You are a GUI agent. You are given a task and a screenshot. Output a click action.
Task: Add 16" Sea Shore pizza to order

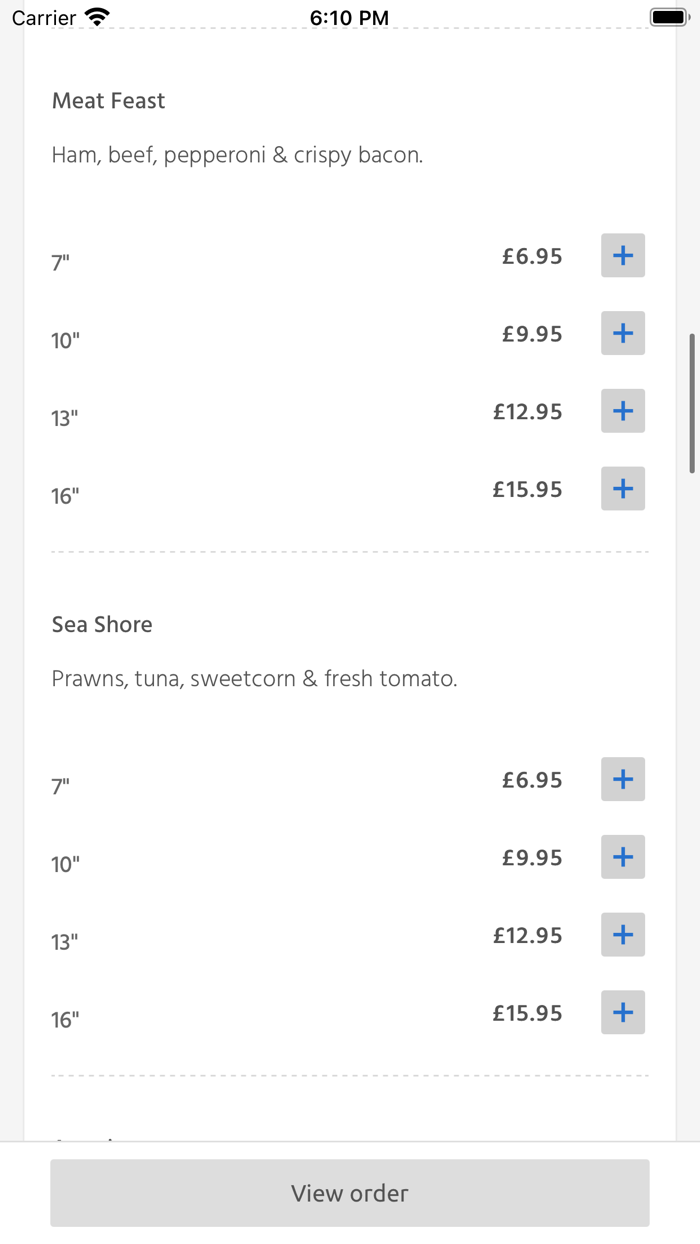click(x=622, y=1013)
